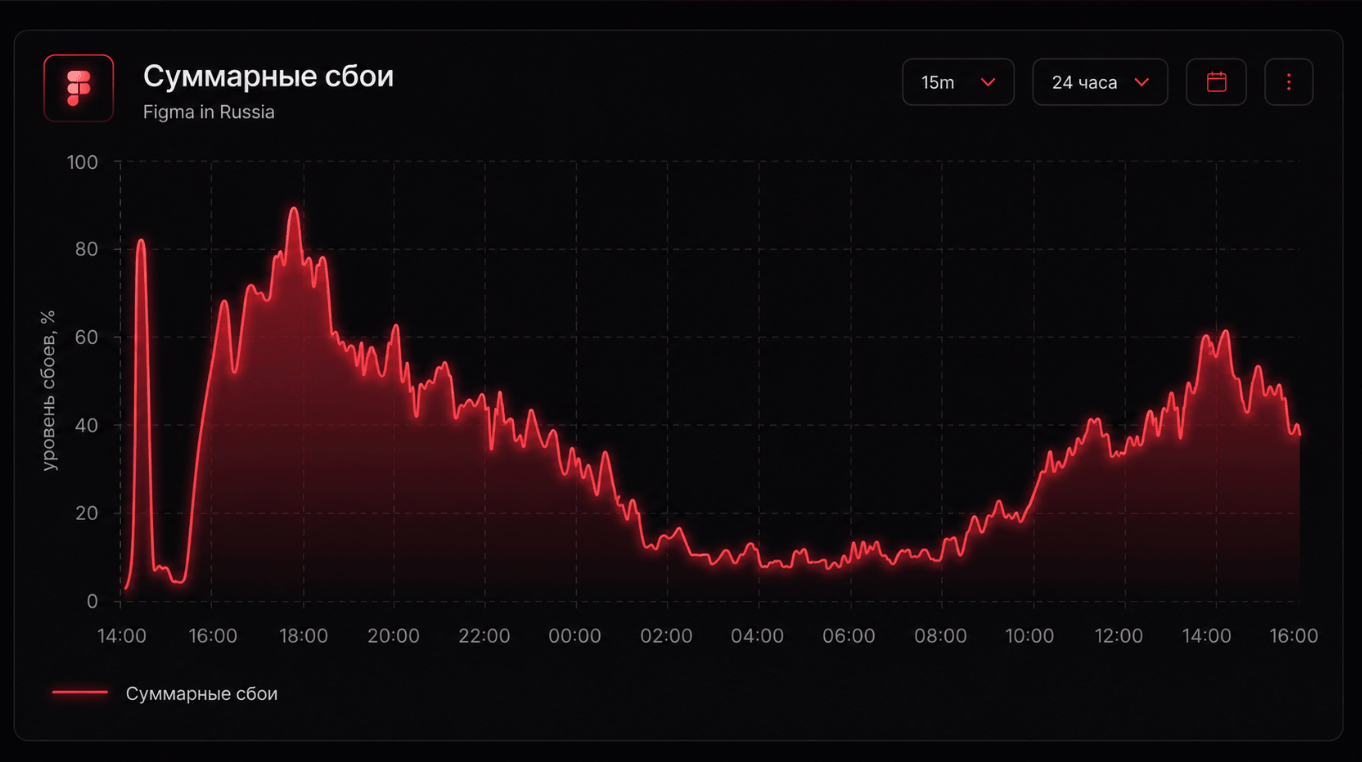The height and width of the screenshot is (762, 1362).
Task: Click the 18:00 time axis label
Action: [303, 636]
